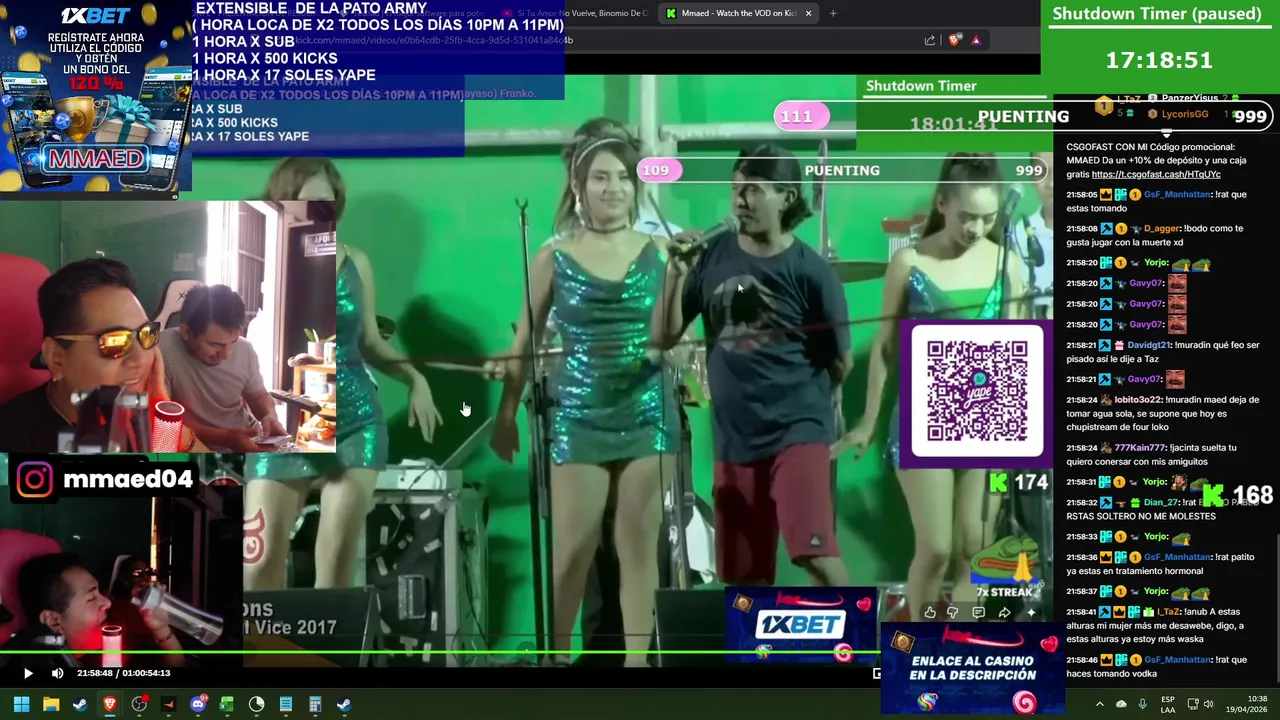This screenshot has width=1280, height=720.
Task: Click Gavy07 username at 21:58:21
Action: (x=1145, y=380)
